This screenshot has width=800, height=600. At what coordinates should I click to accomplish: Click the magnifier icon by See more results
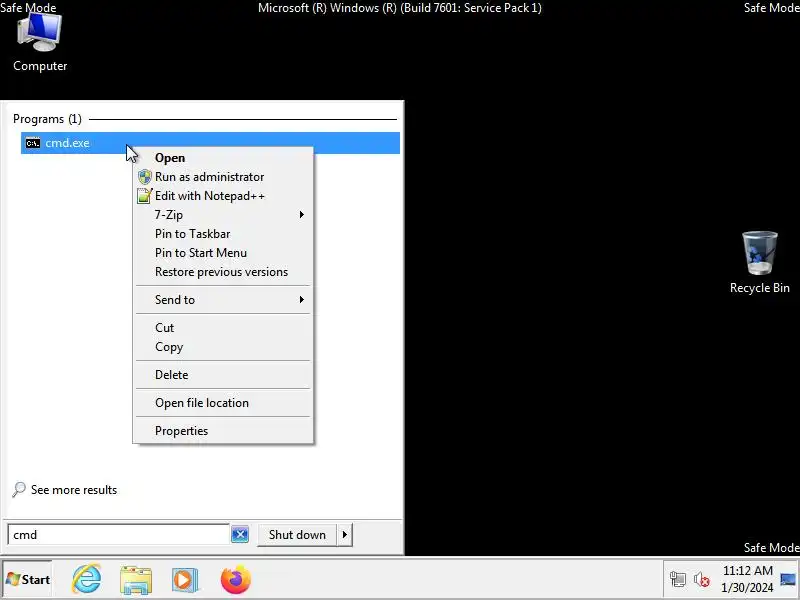coord(19,490)
